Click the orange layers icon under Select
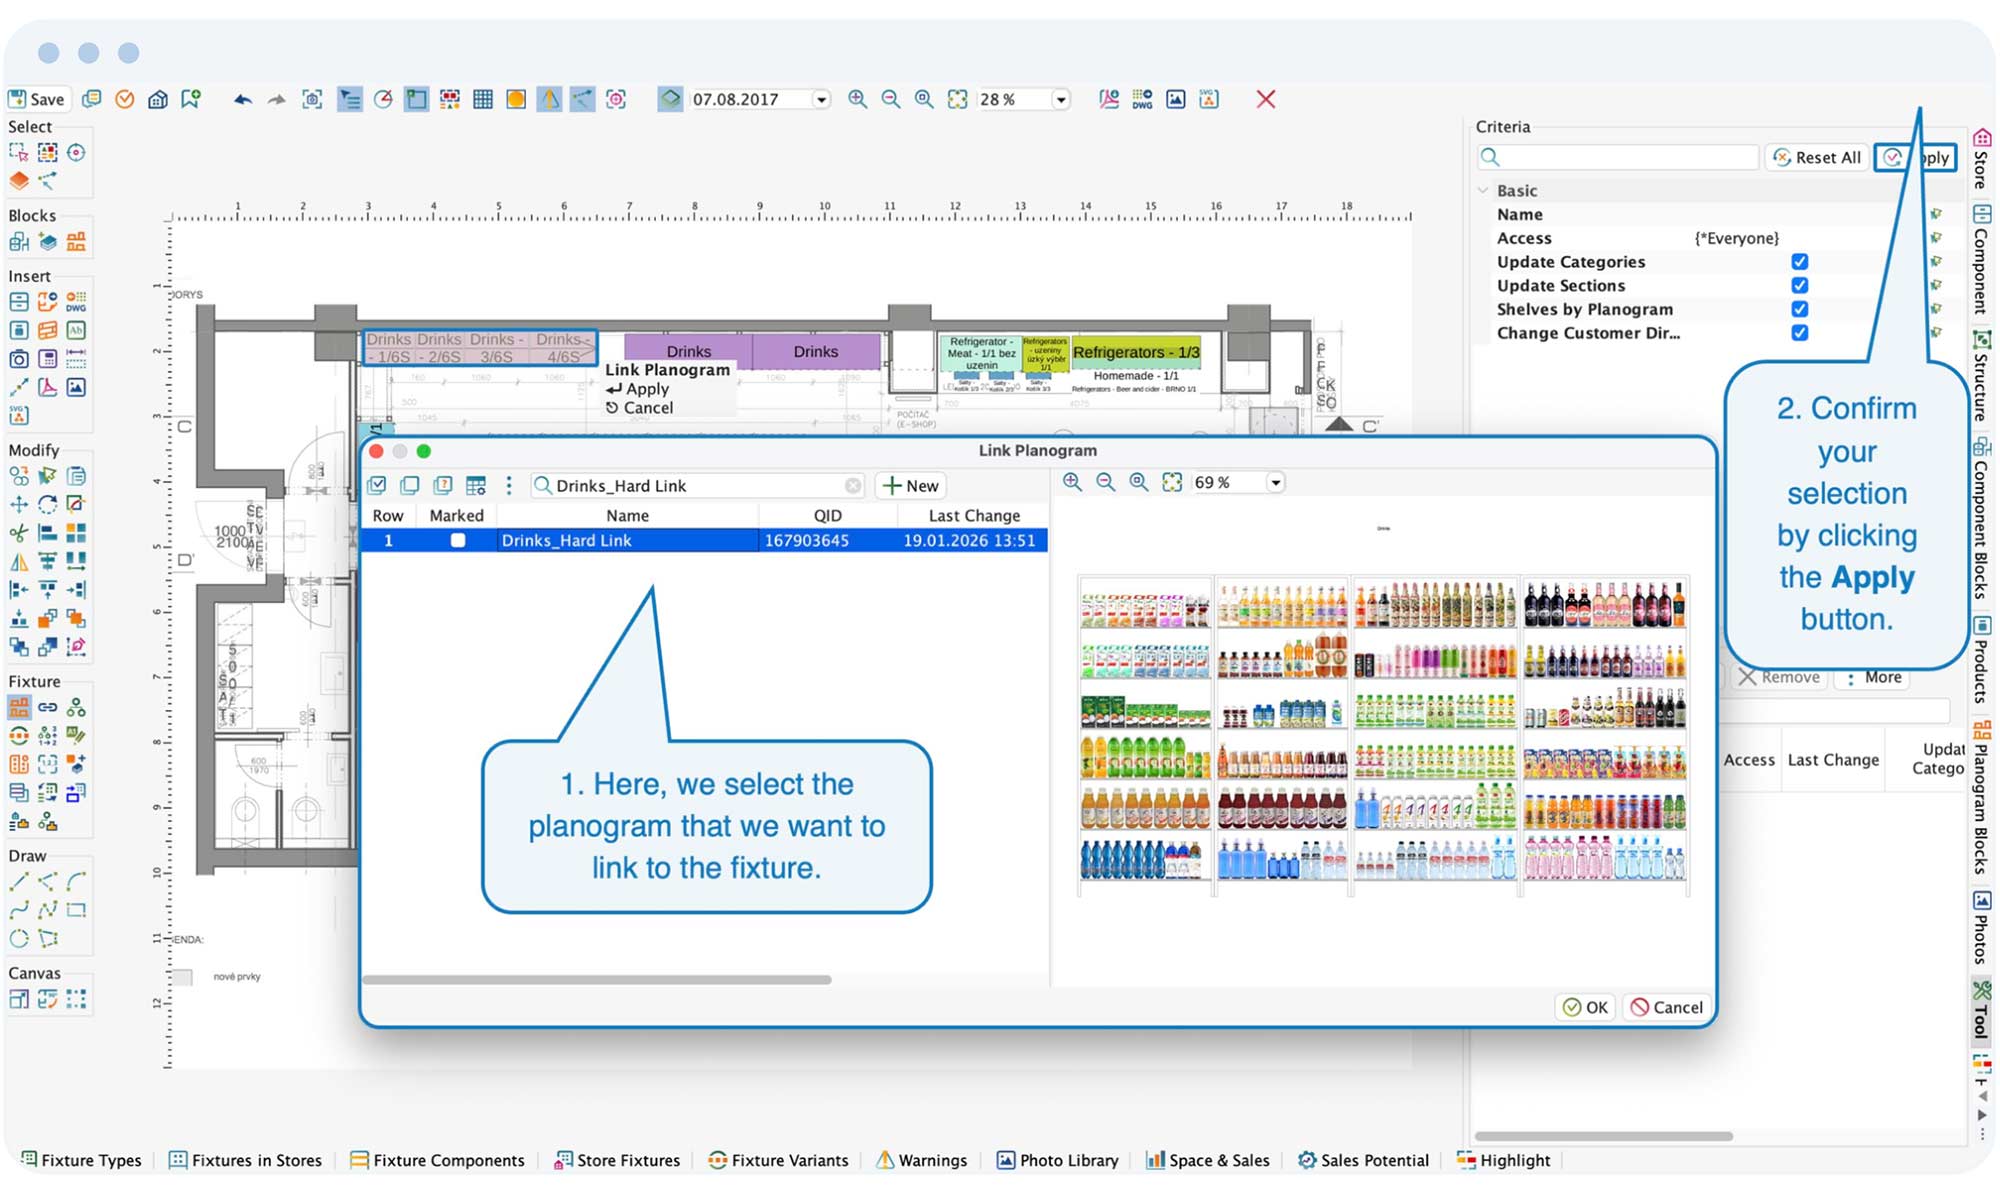This screenshot has height=1196, width=2000. coord(19,181)
